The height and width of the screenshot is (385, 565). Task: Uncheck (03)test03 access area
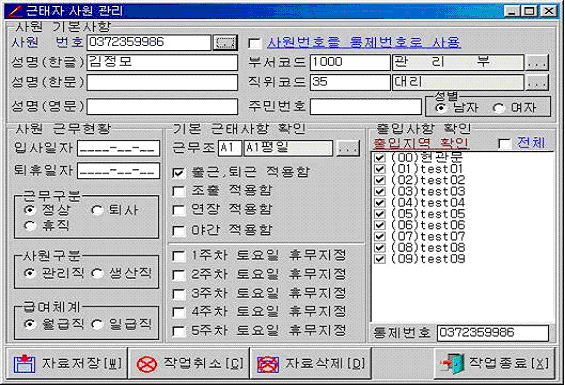380,191
